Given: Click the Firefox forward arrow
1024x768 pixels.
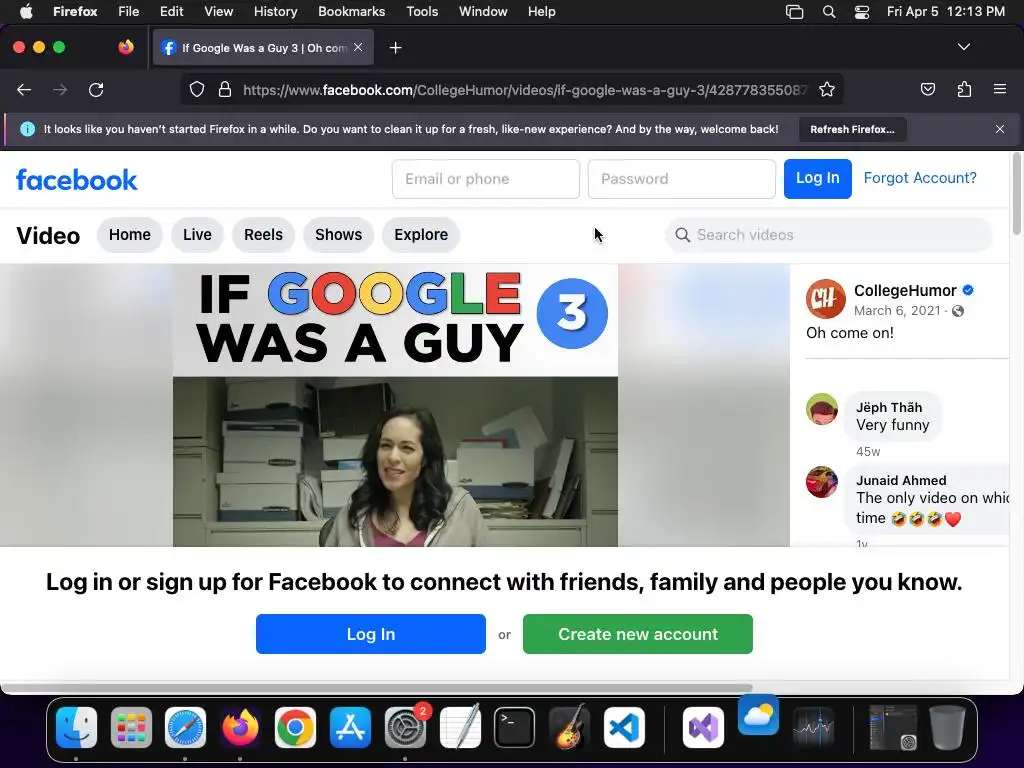Looking at the screenshot, I should (60, 89).
